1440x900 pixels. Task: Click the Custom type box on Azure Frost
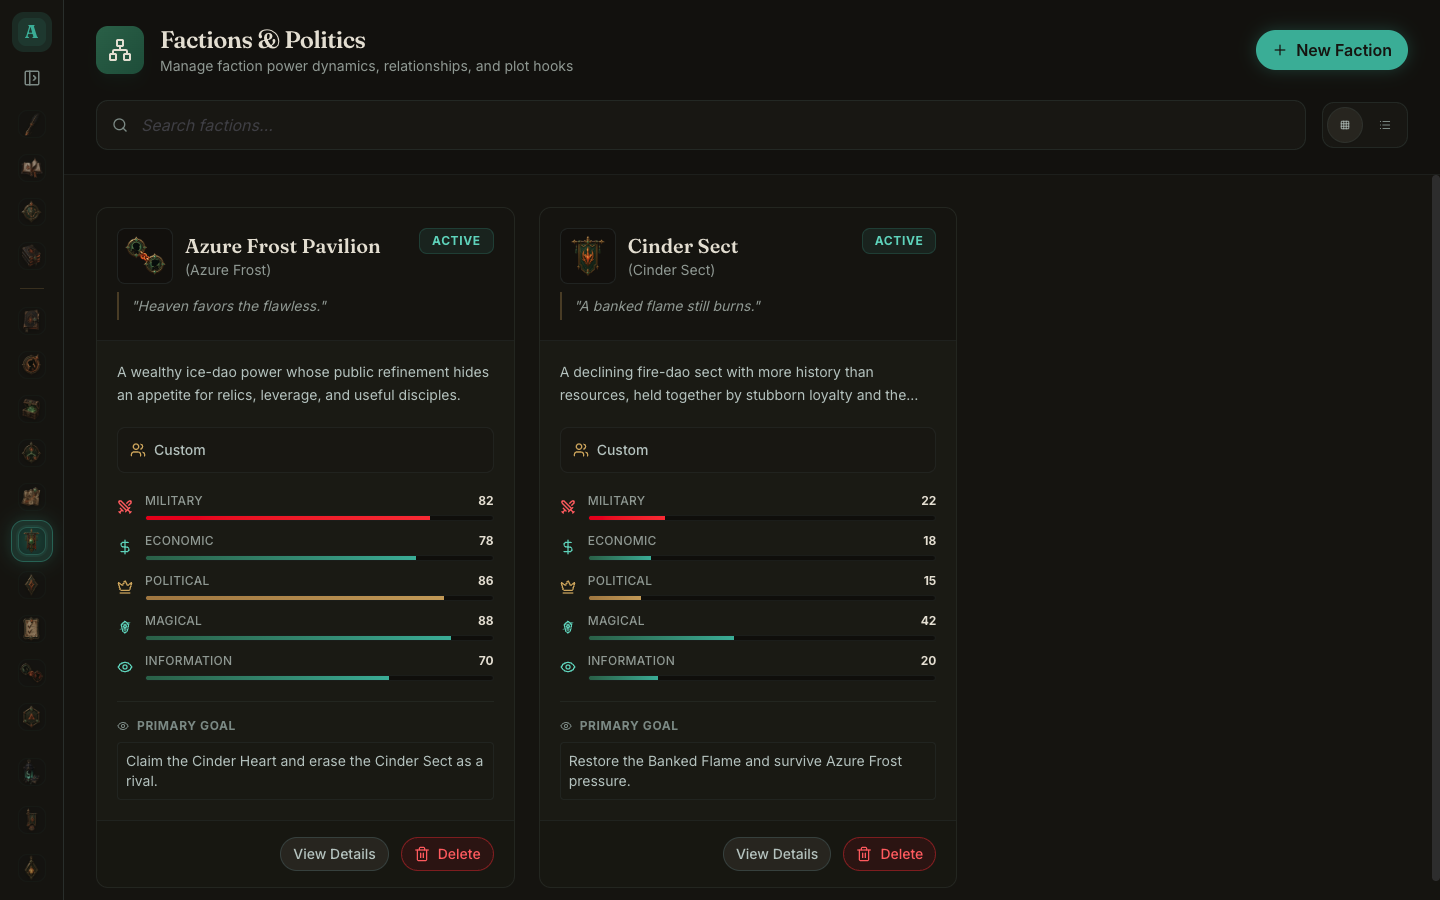tap(305, 450)
